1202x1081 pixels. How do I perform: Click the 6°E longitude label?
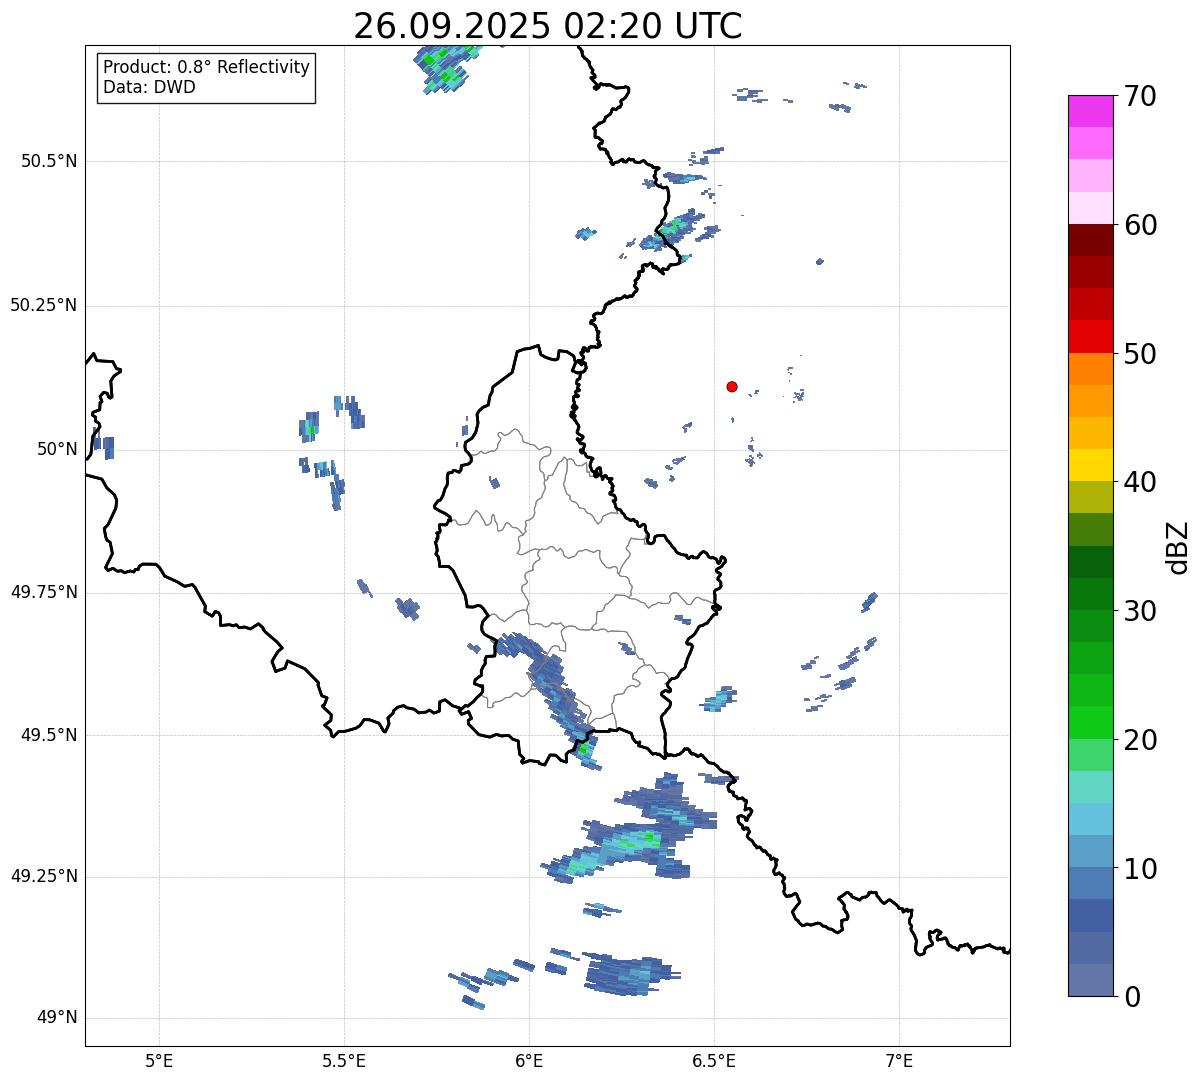[x=529, y=1060]
